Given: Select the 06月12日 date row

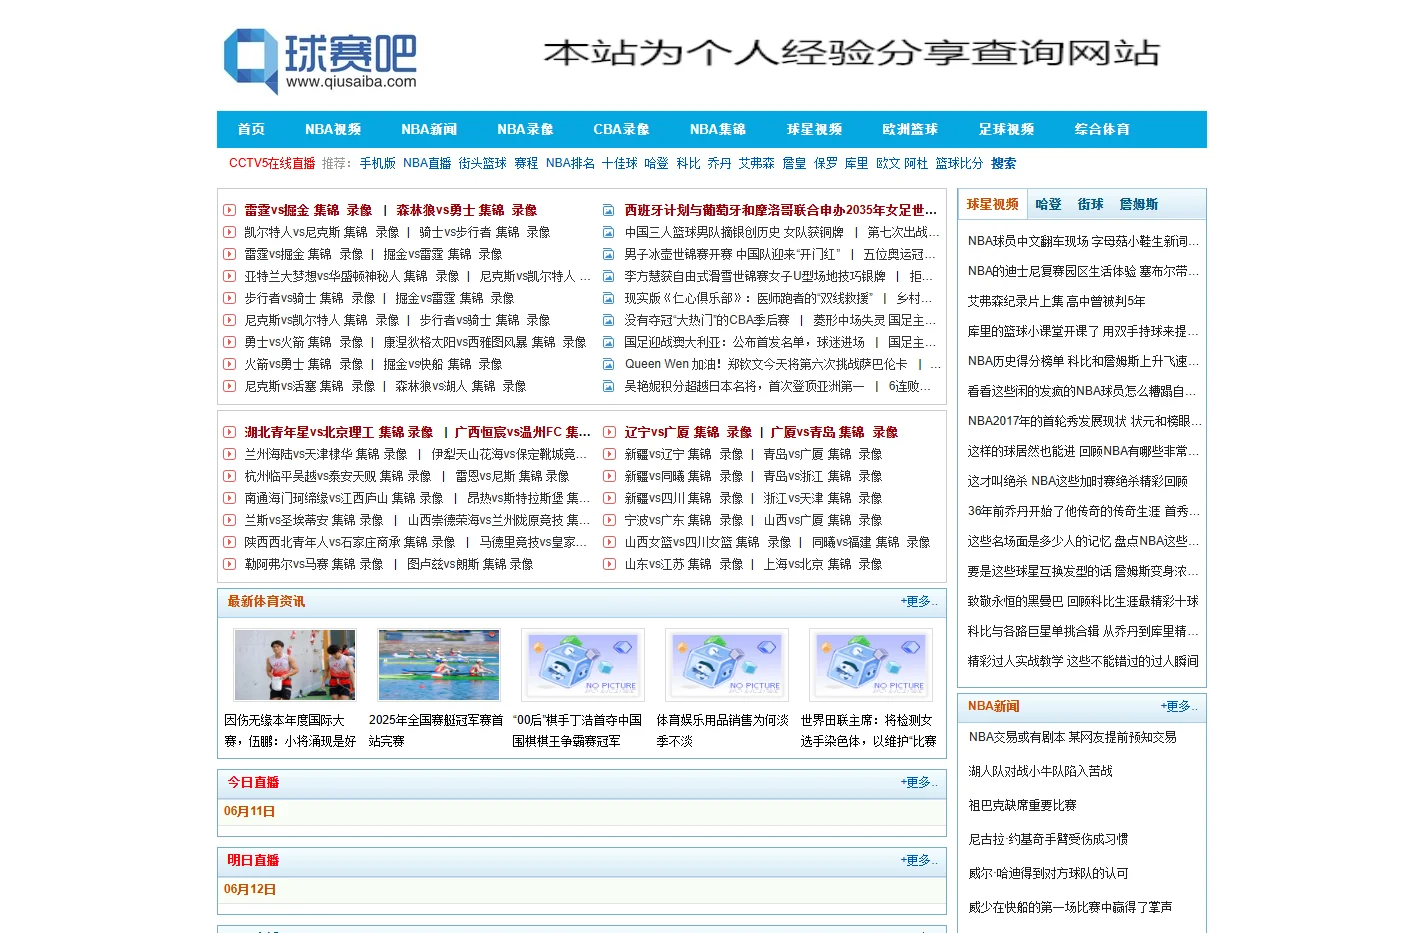Looking at the screenshot, I should click(582, 889).
